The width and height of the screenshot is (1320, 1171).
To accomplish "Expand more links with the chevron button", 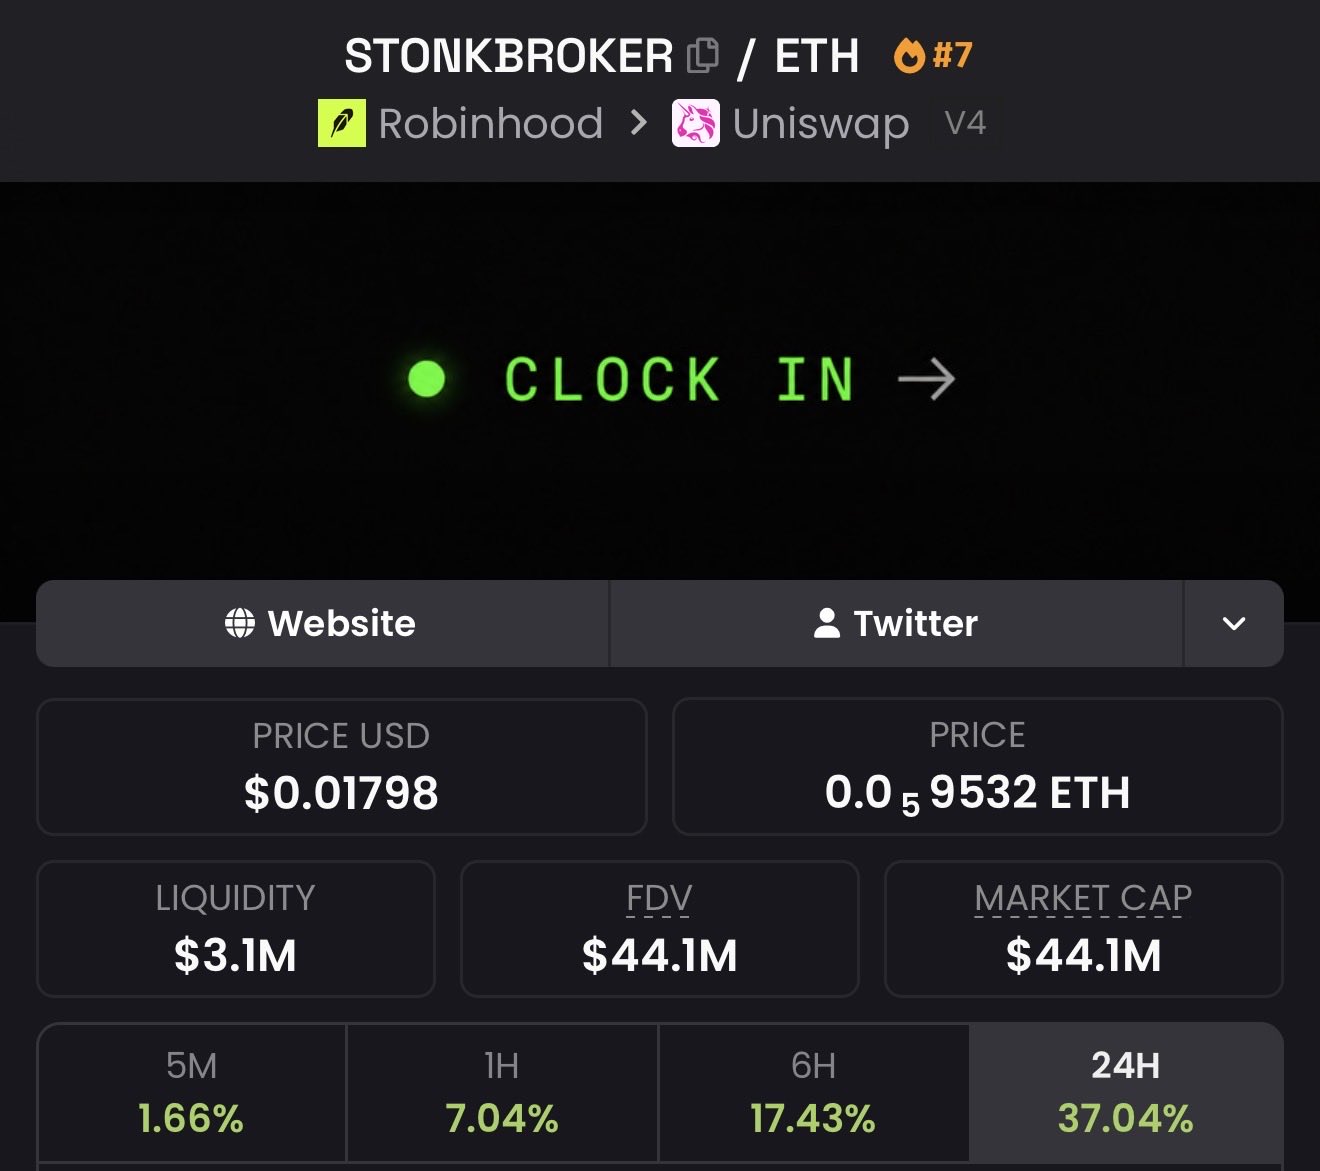I will [1234, 623].
